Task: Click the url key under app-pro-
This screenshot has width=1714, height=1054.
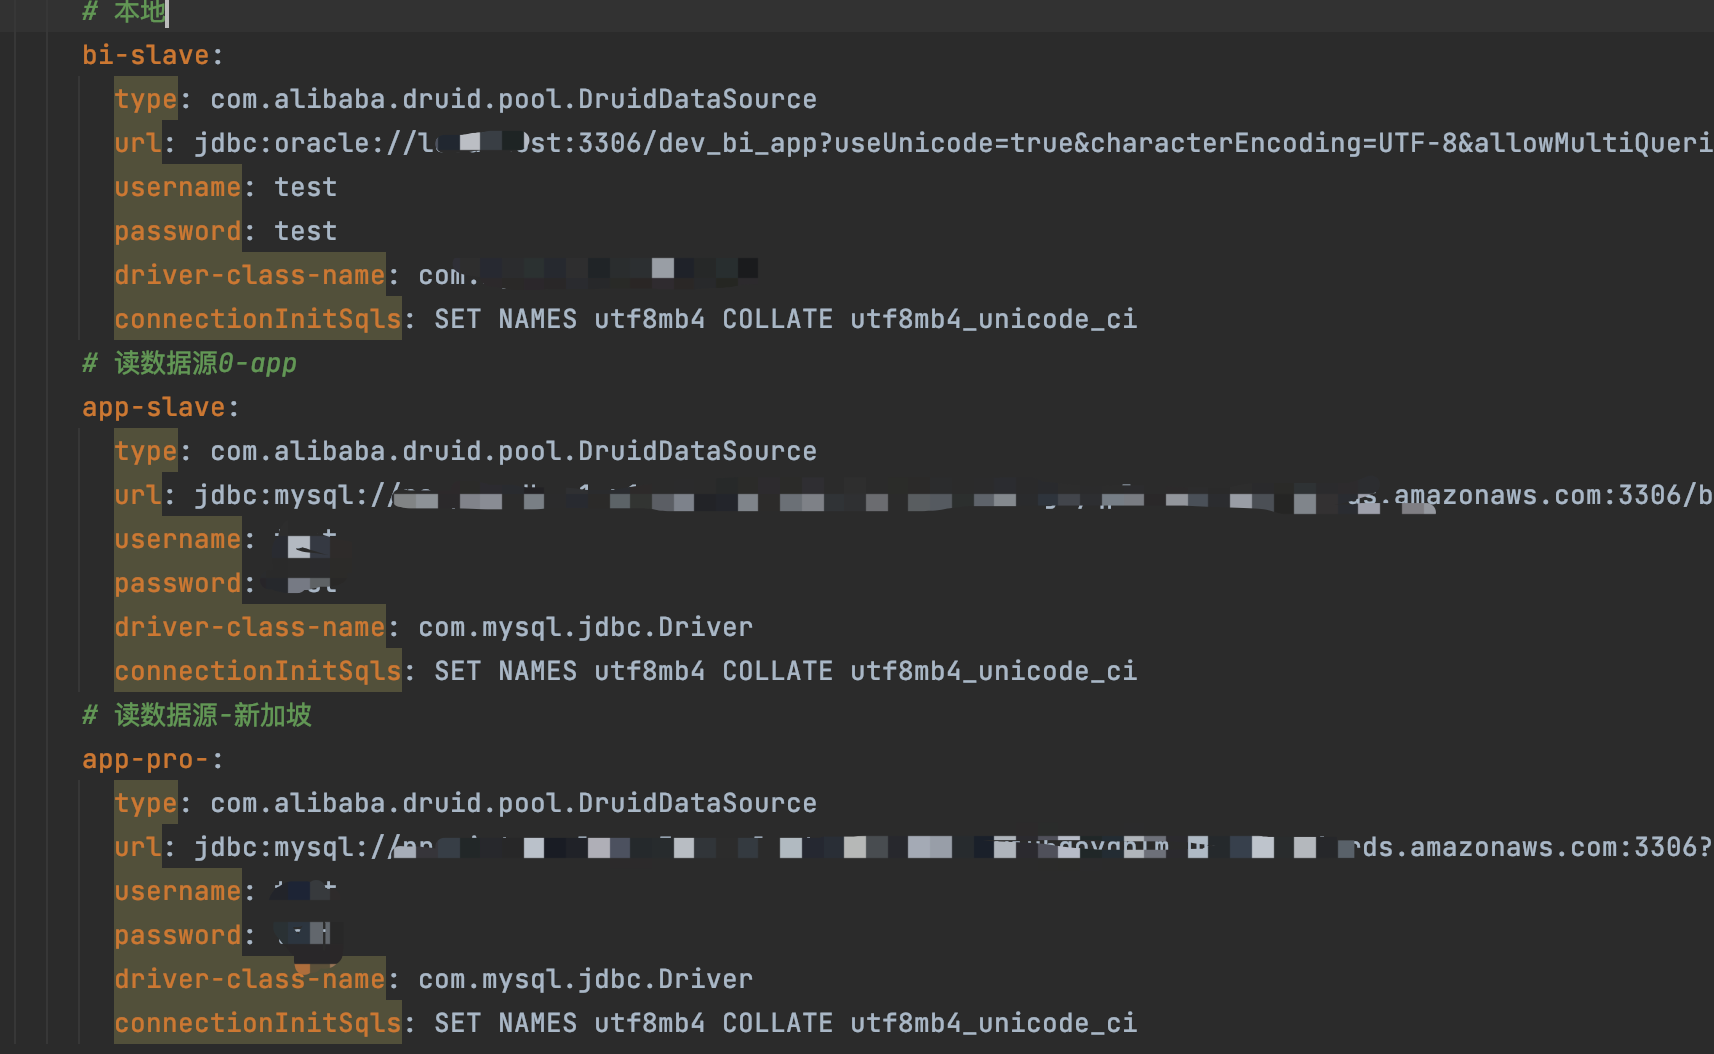Action: click(138, 847)
